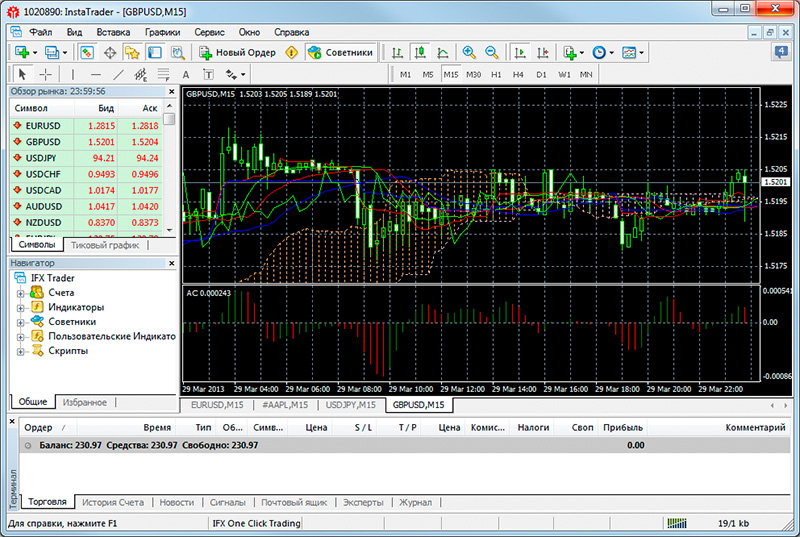Switch timeframe to H1
800x537 pixels.
point(495,74)
